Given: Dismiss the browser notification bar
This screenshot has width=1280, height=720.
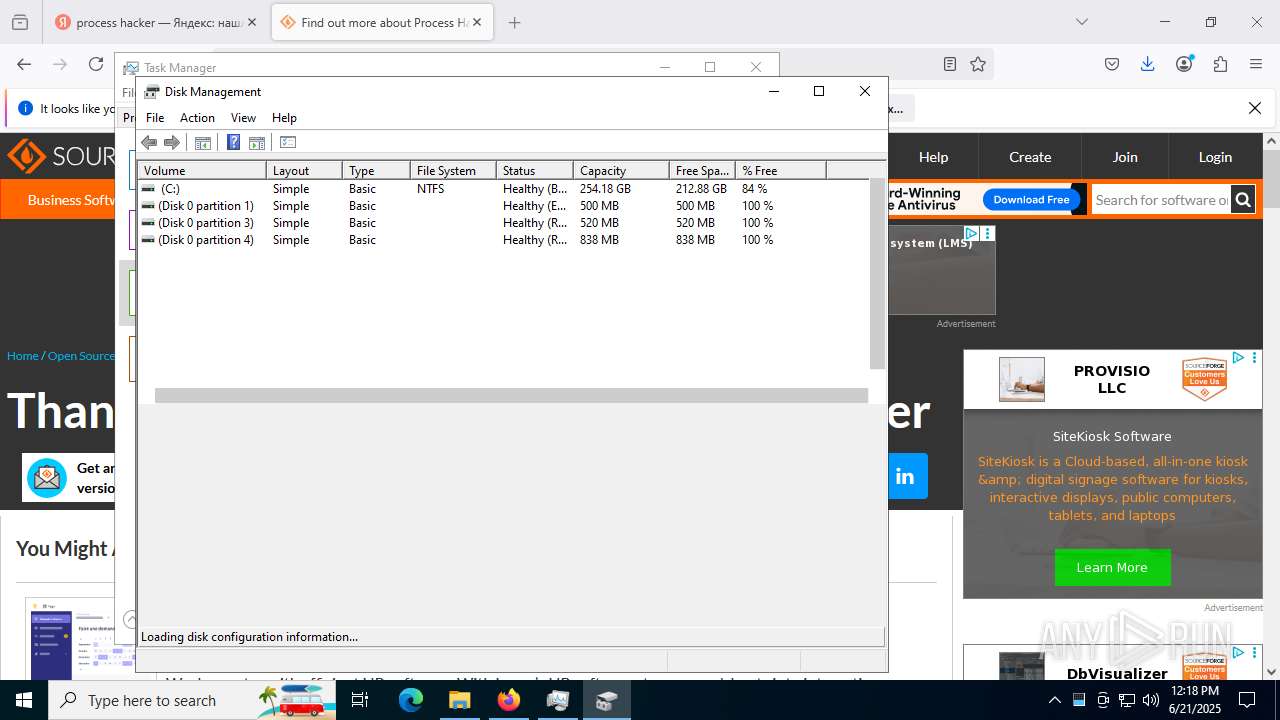Looking at the screenshot, I should click(x=1255, y=108).
